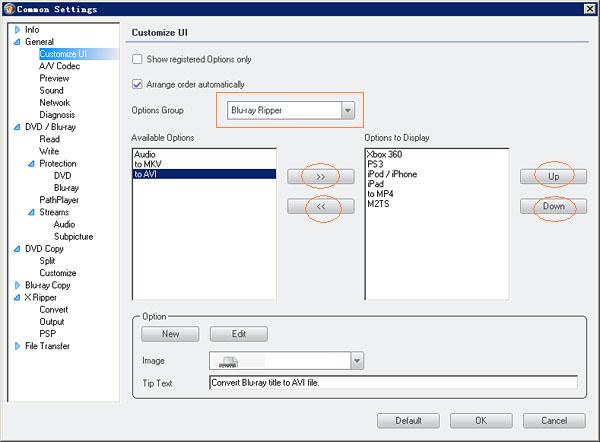Collapse the DVD Copy node arrow
This screenshot has width=600, height=442.
tap(17, 249)
